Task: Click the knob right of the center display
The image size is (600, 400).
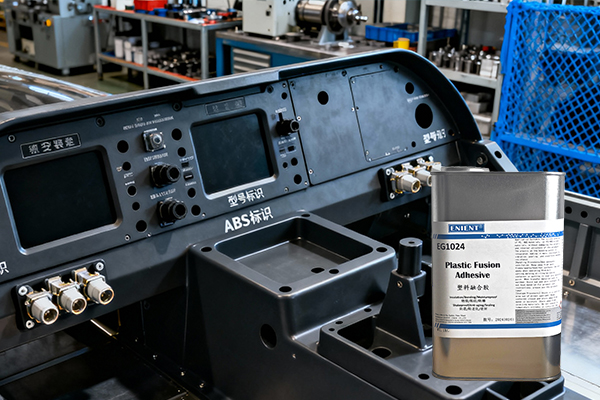Action: [x=287, y=127]
